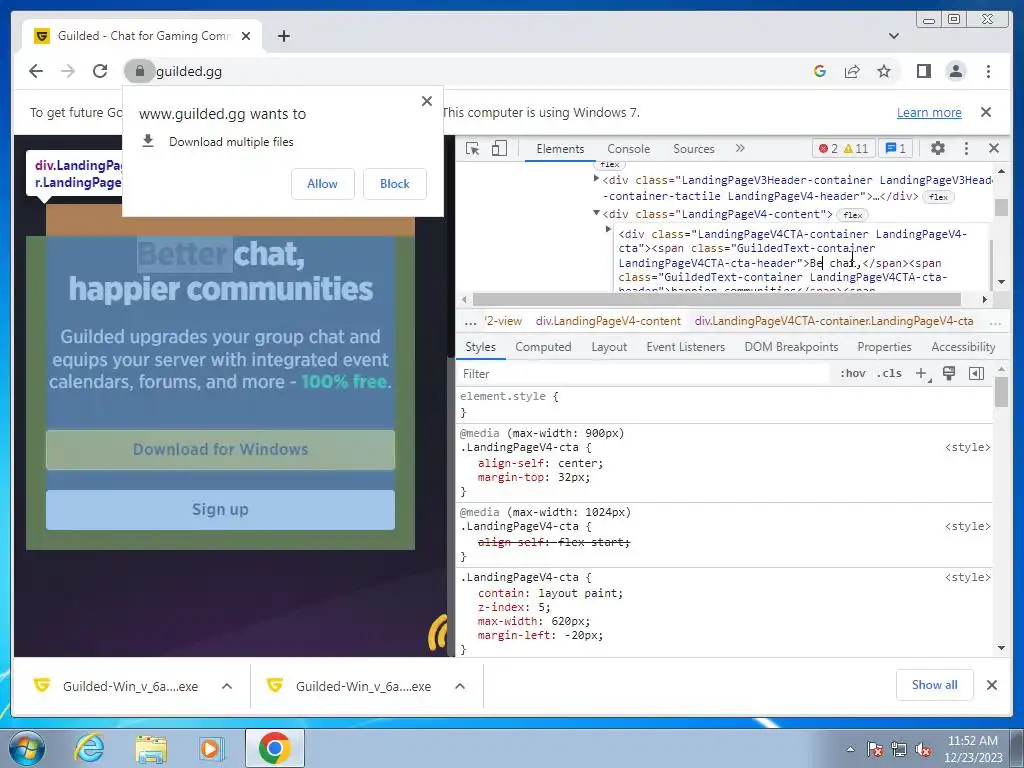Screen dimensions: 1024x768
Task: Click the red errors counter badge
Action: point(827,149)
